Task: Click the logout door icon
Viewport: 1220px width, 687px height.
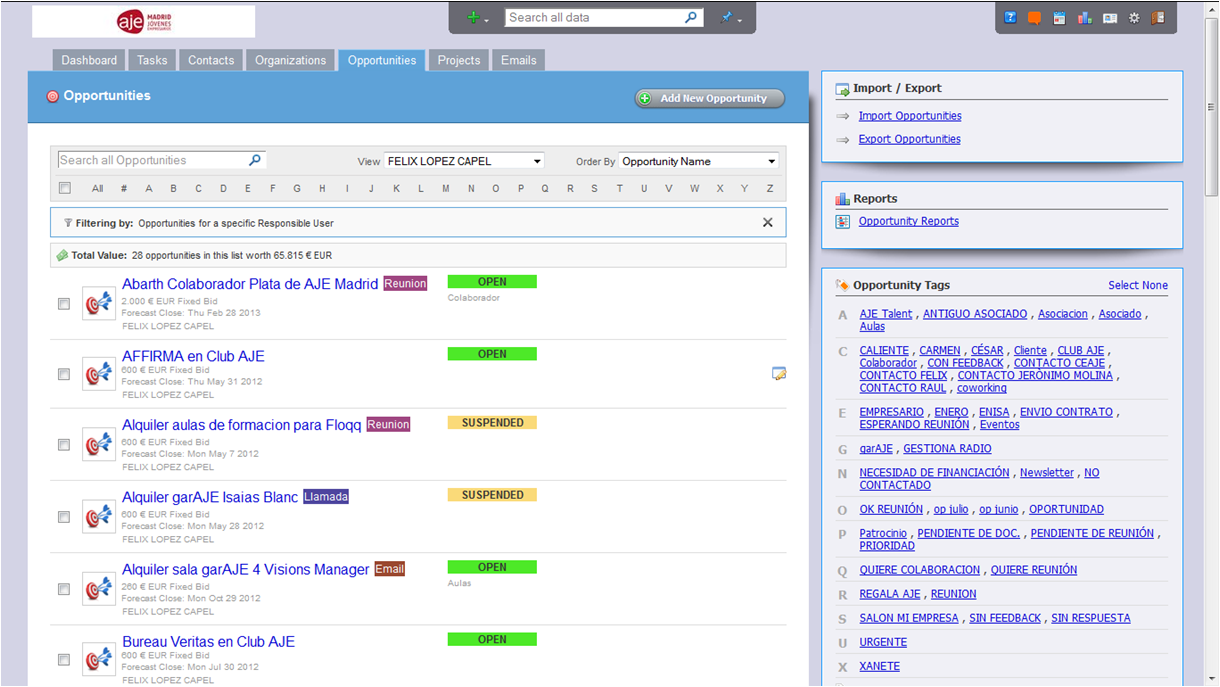Action: click(x=1158, y=18)
